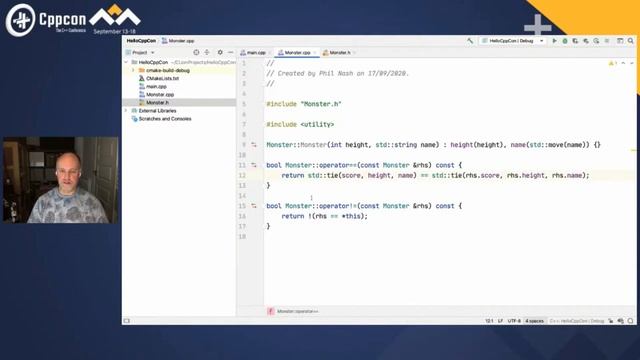Select External Libraries tree item

click(x=157, y=111)
